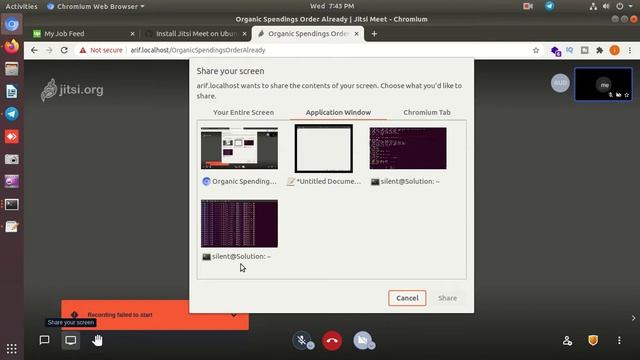Click the participant avatar circle
Viewport: 640px width, 360px height.
coord(560,83)
